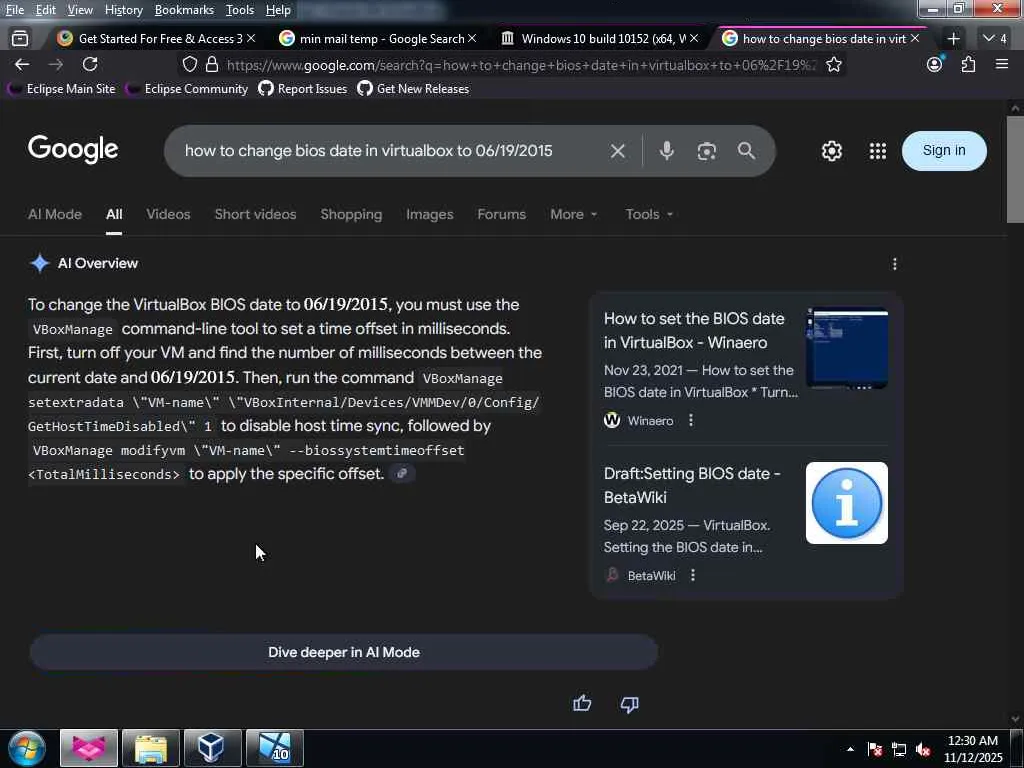The image size is (1024, 768).
Task: Click the Sign in button
Action: pos(944,151)
